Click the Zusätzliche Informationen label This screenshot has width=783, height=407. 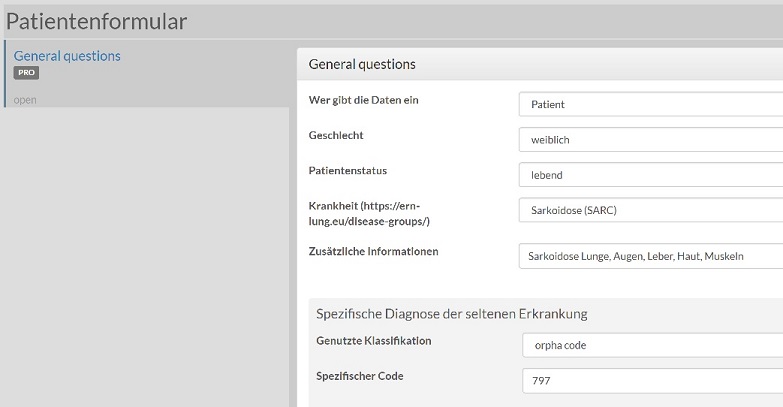[x=373, y=251]
